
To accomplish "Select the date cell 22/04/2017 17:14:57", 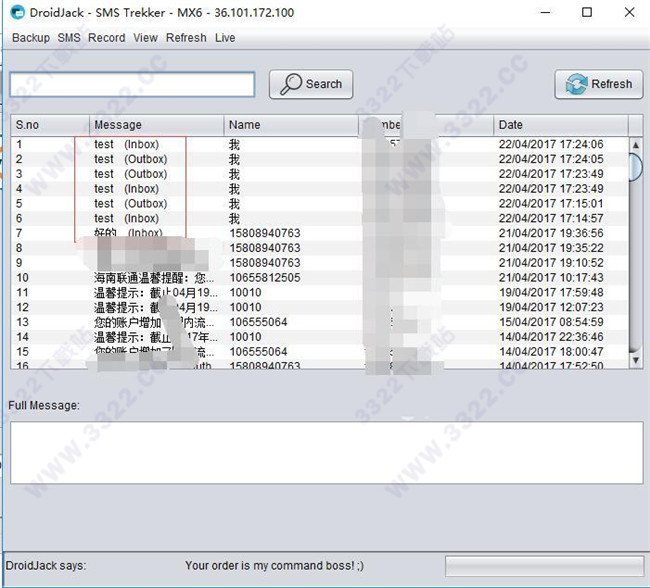I will point(551,219).
